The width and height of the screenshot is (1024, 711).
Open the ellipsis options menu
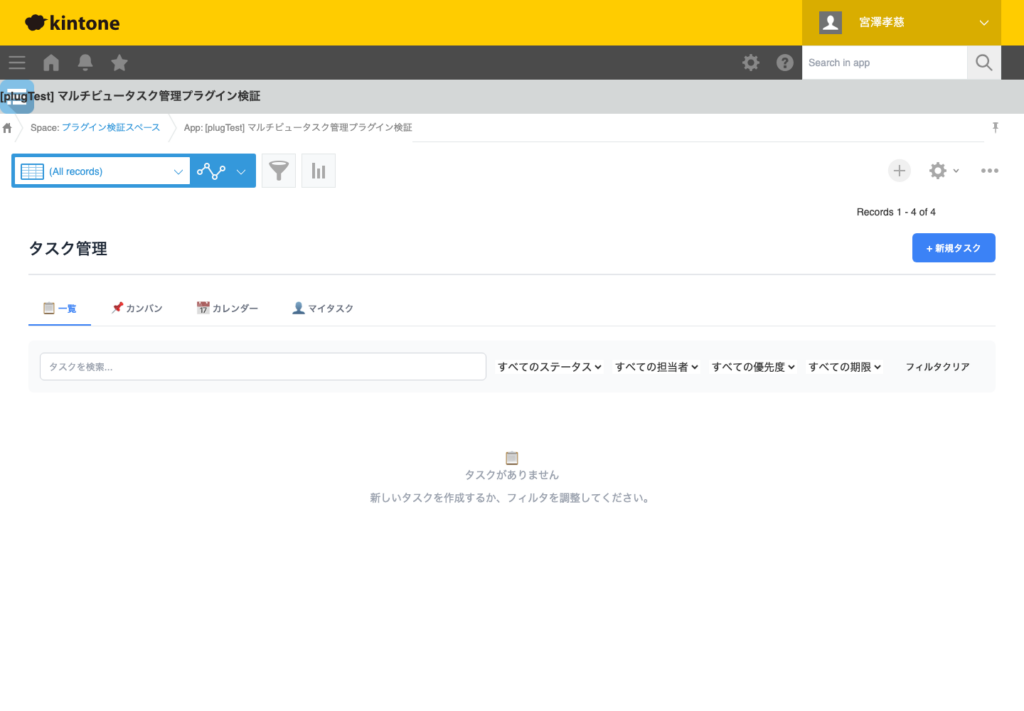(x=989, y=170)
